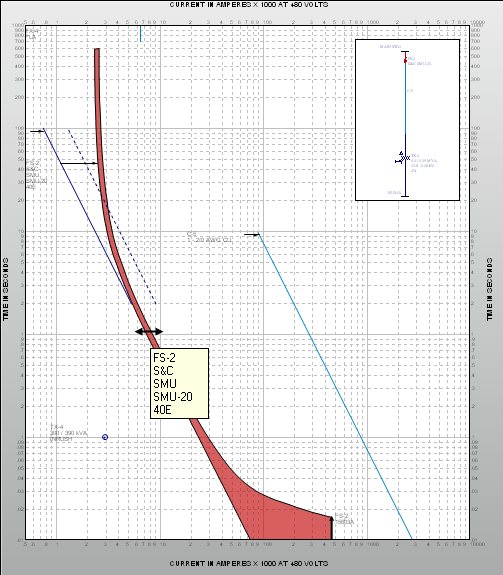Image resolution: width=503 pixels, height=575 pixels.
Task: Click the black double-headed arrow on the fuse curve
Action: click(x=149, y=332)
